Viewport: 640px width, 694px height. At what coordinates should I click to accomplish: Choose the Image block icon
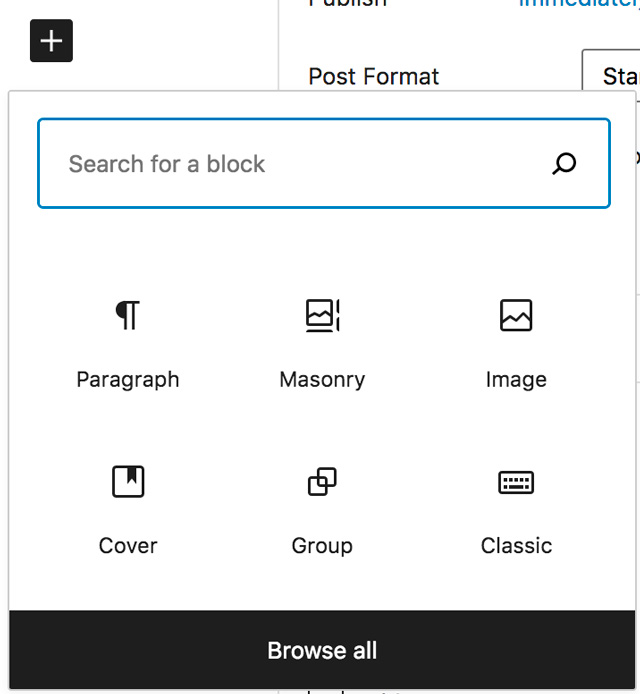516,316
